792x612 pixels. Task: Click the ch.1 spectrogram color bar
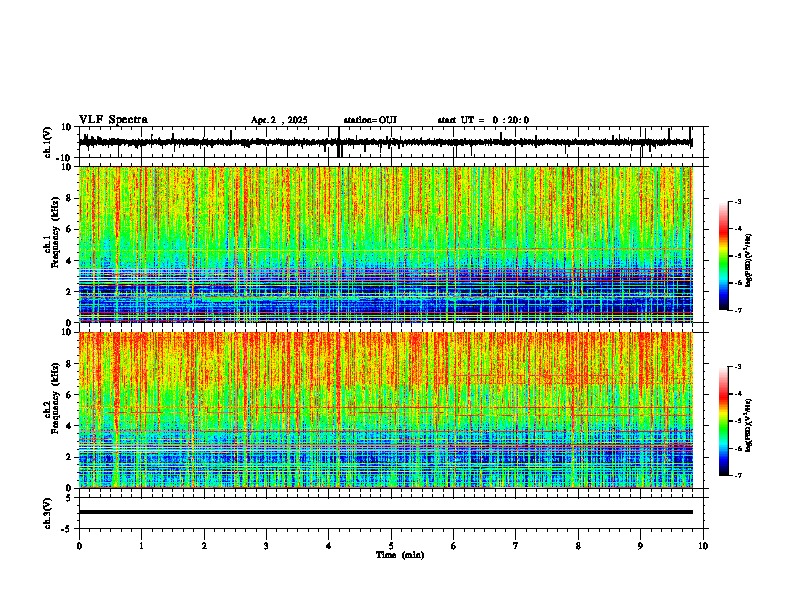(x=723, y=256)
